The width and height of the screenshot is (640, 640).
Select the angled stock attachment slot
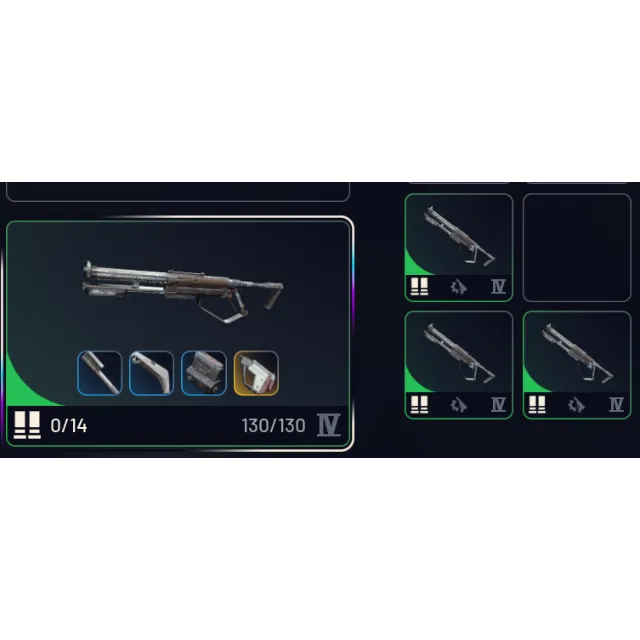pyautogui.click(x=151, y=373)
